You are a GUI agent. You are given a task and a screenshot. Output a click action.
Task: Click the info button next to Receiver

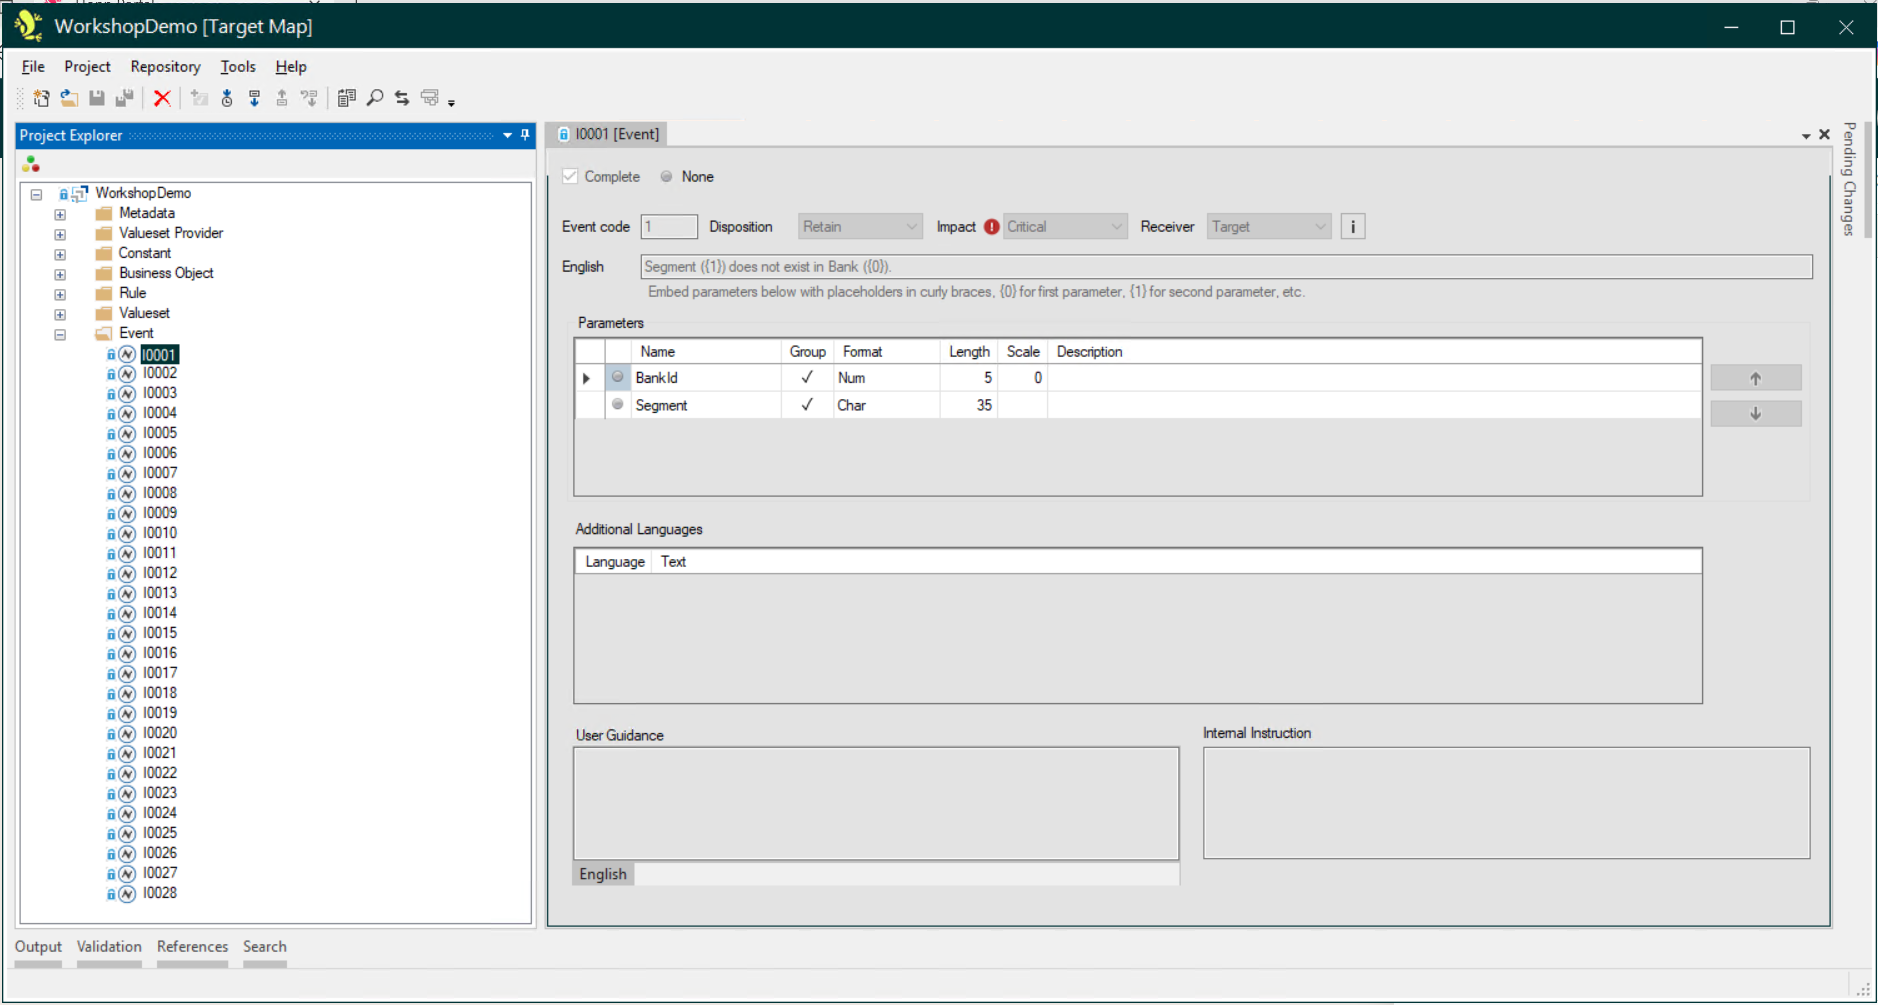coord(1352,227)
